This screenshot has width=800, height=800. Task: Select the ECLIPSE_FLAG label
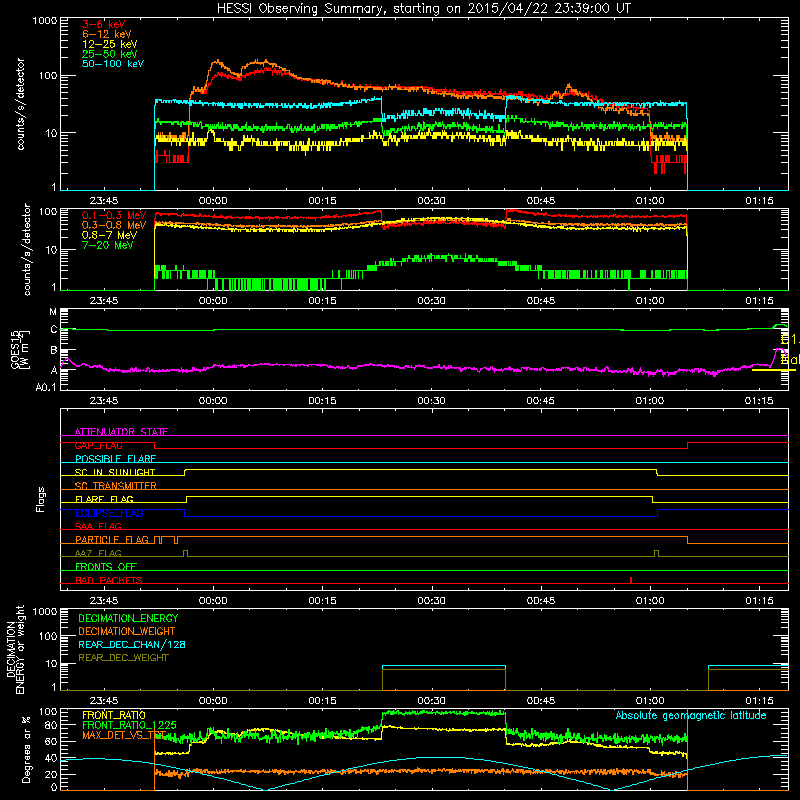(109, 513)
